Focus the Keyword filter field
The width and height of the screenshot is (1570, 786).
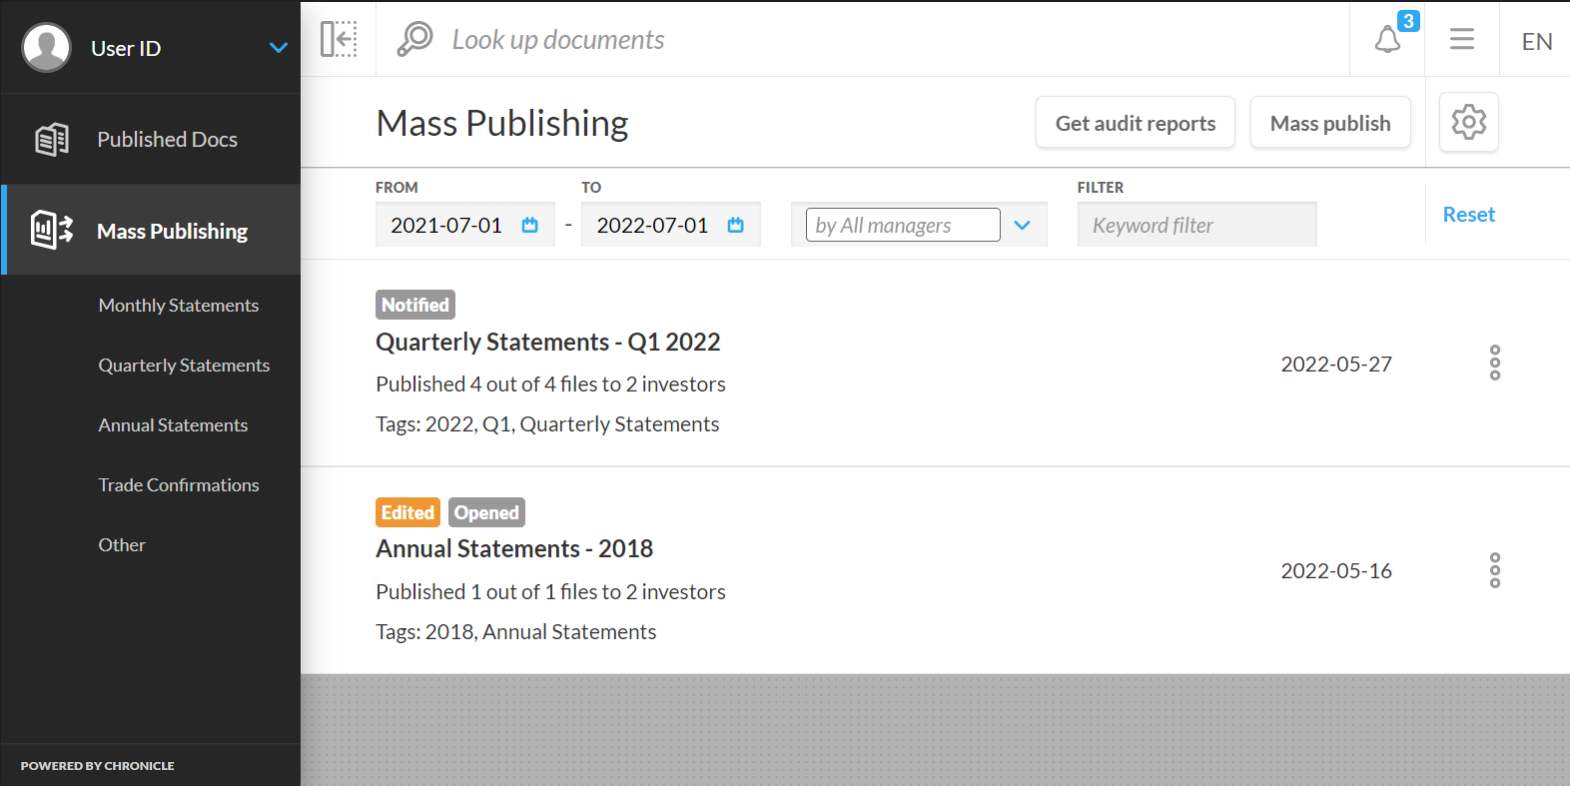point(1197,225)
